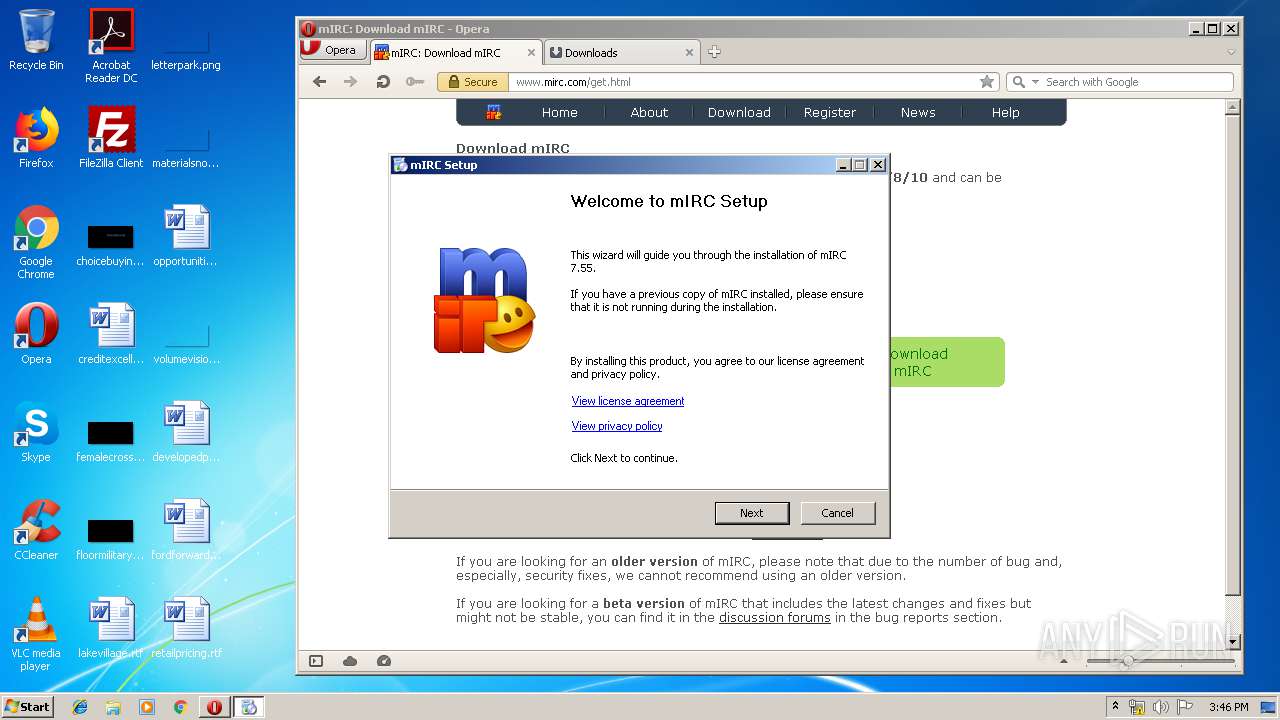Select the lakevillage.rtf document icon

pos(111,628)
